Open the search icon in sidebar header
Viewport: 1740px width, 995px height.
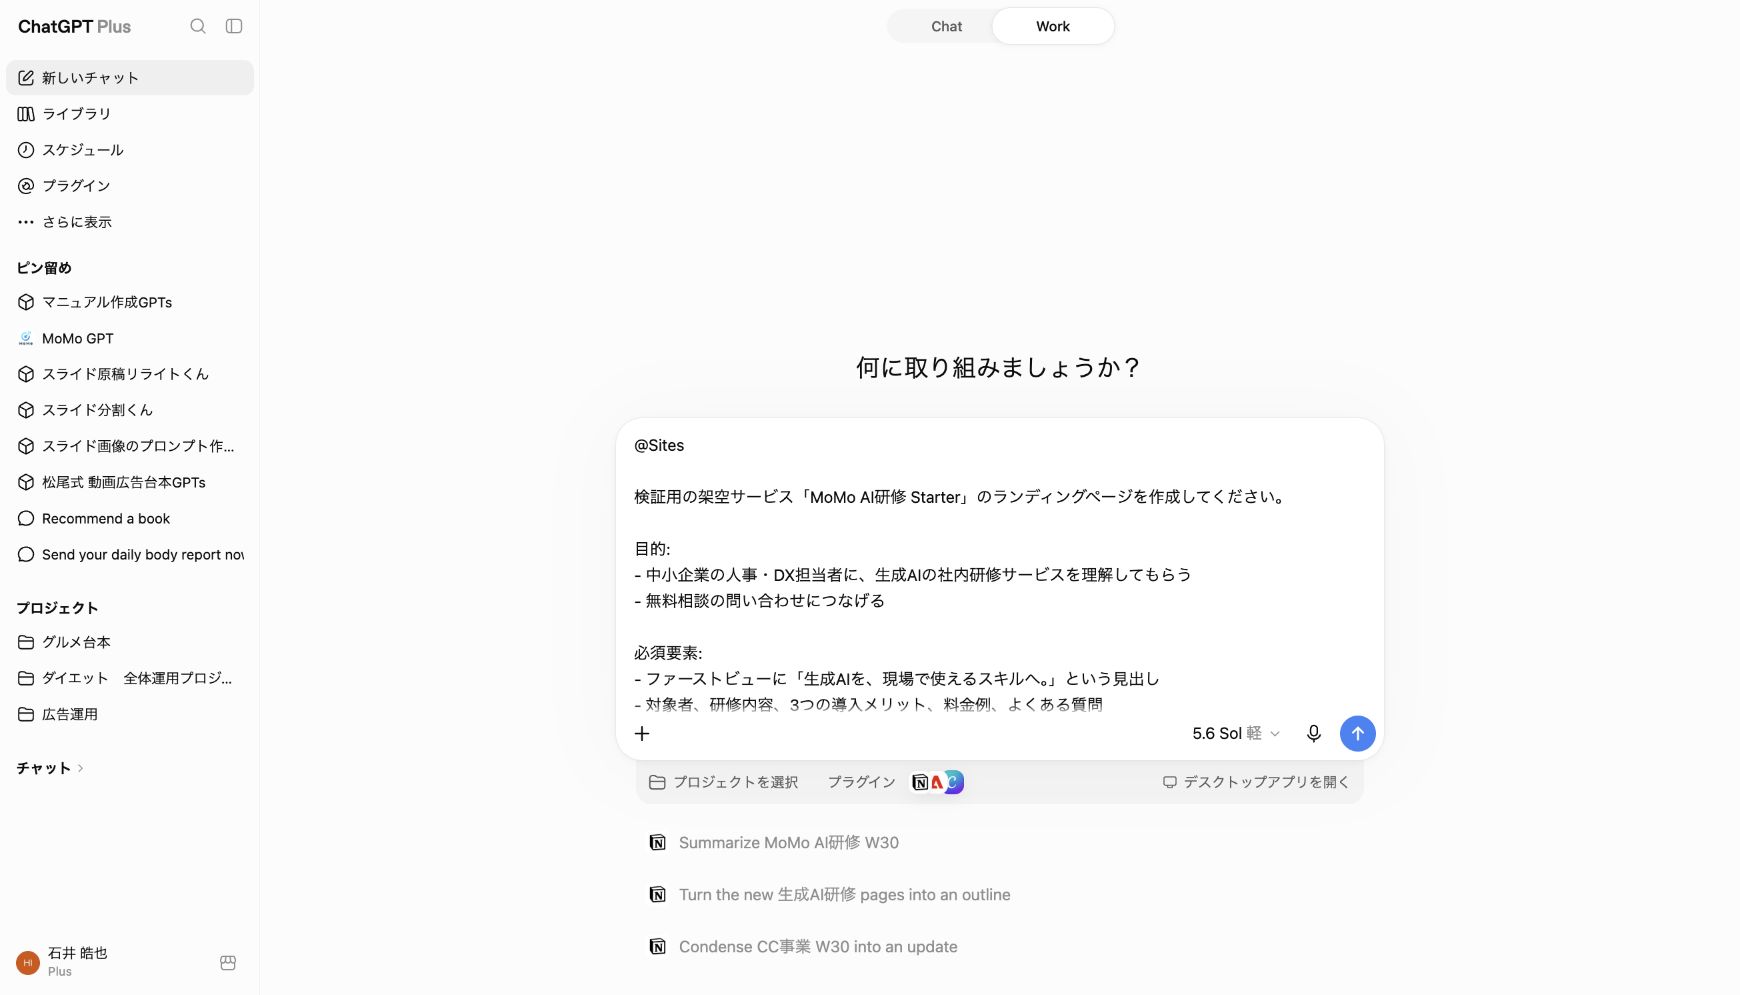(198, 26)
